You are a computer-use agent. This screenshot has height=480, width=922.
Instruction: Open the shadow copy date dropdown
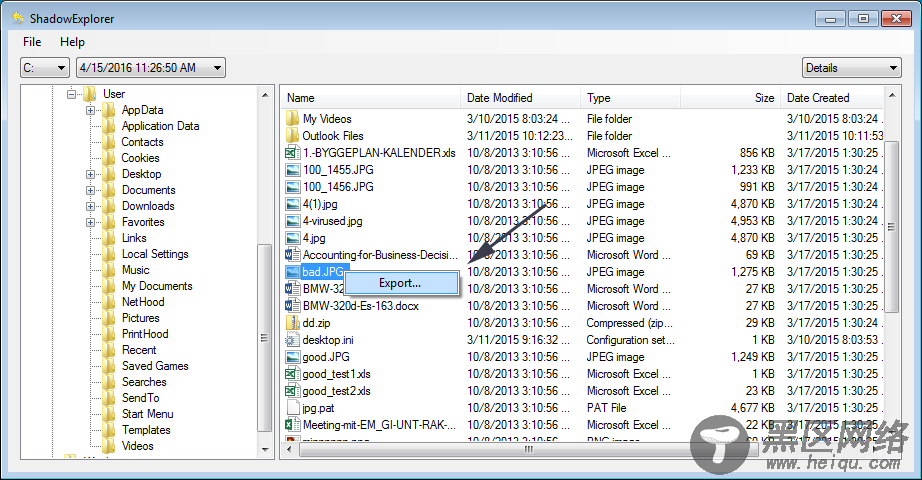(x=151, y=68)
